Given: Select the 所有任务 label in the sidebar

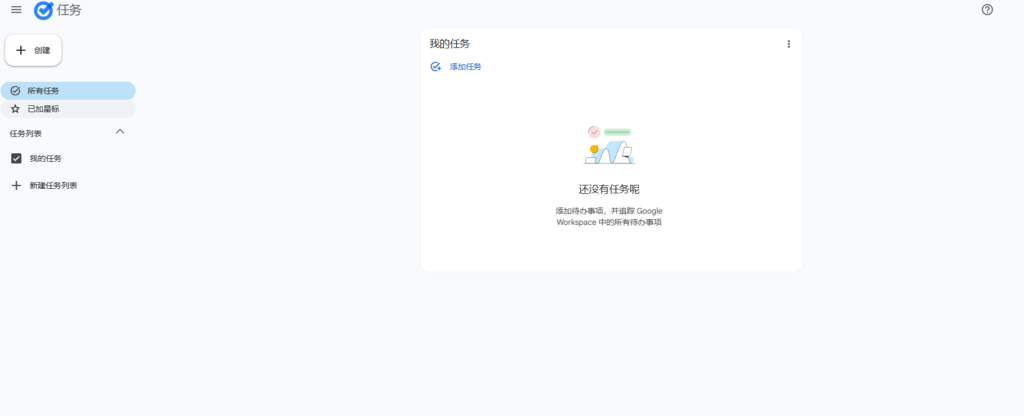Looking at the screenshot, I should click(x=43, y=91).
